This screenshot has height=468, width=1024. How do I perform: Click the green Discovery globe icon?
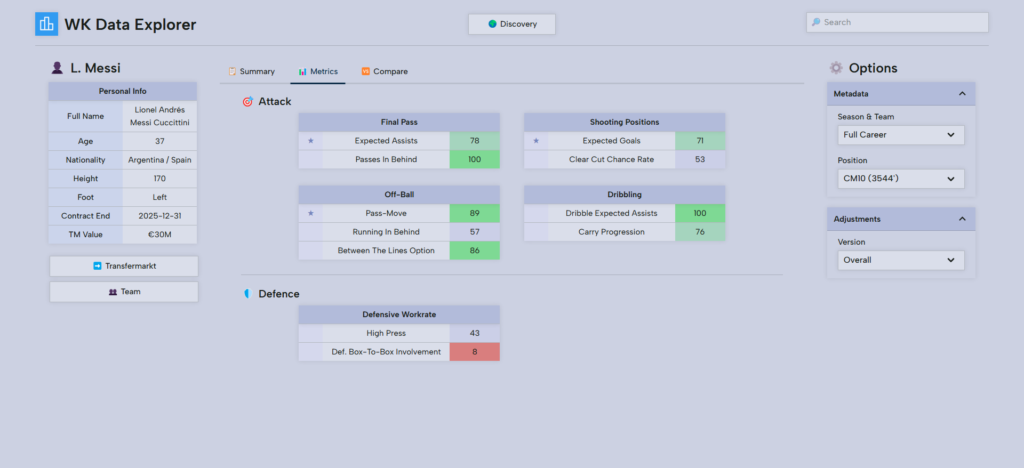[x=492, y=24]
